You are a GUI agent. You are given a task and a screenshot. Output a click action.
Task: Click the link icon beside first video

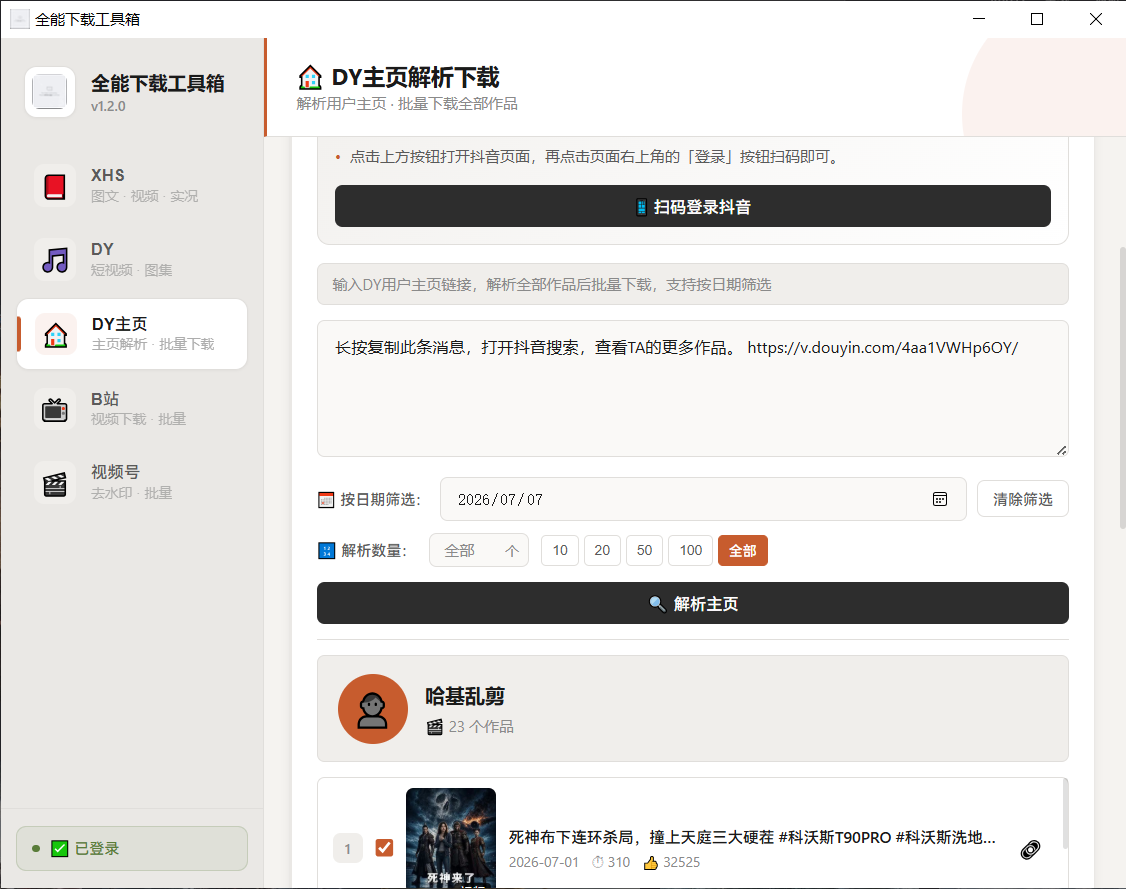click(x=1030, y=850)
